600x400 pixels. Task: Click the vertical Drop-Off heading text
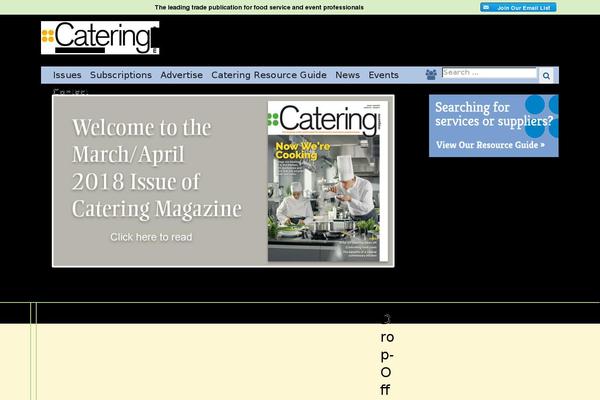point(386,355)
